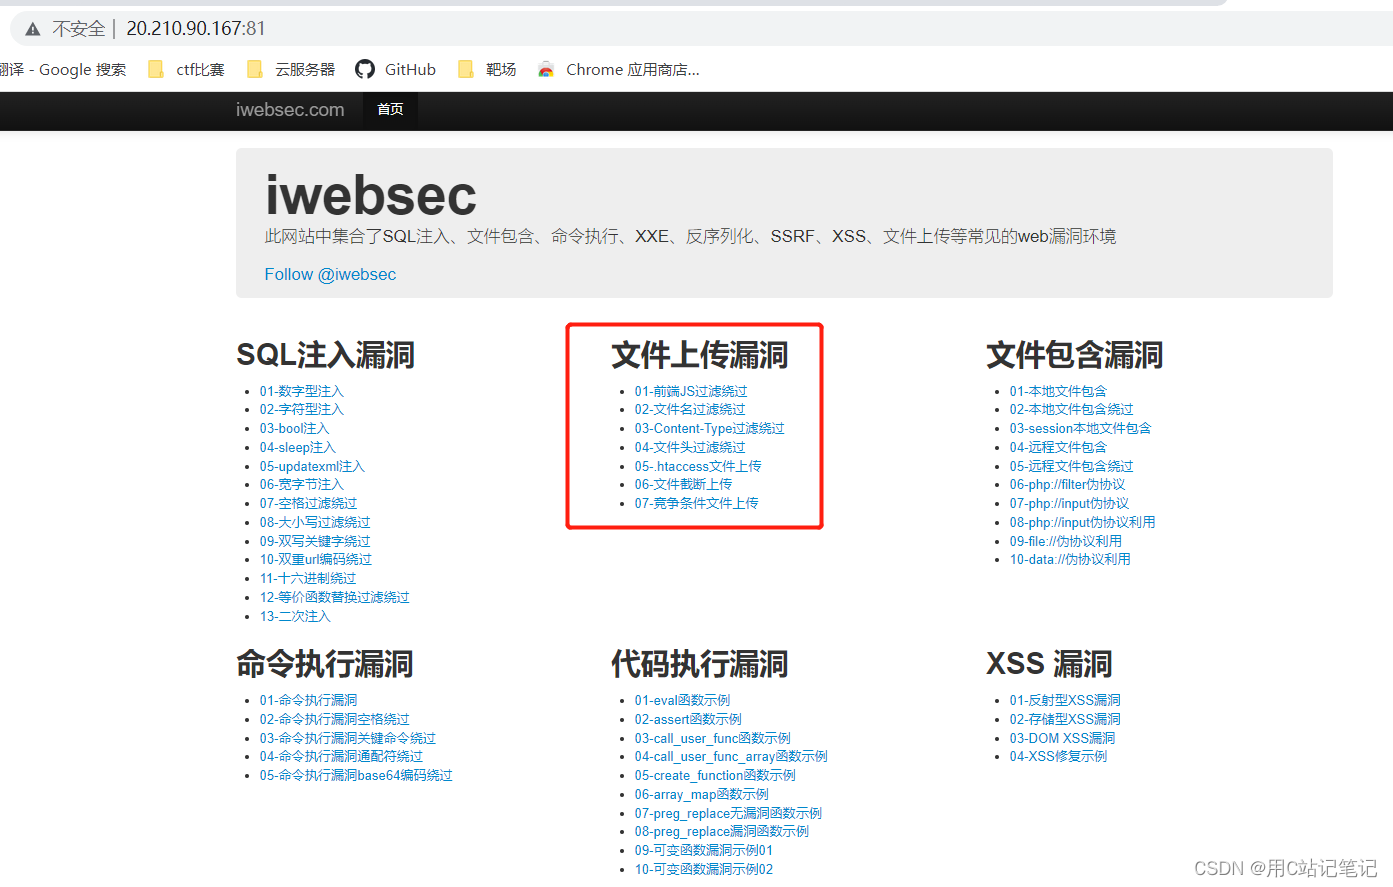Open 01-本地文件包含 link

pos(1058,391)
